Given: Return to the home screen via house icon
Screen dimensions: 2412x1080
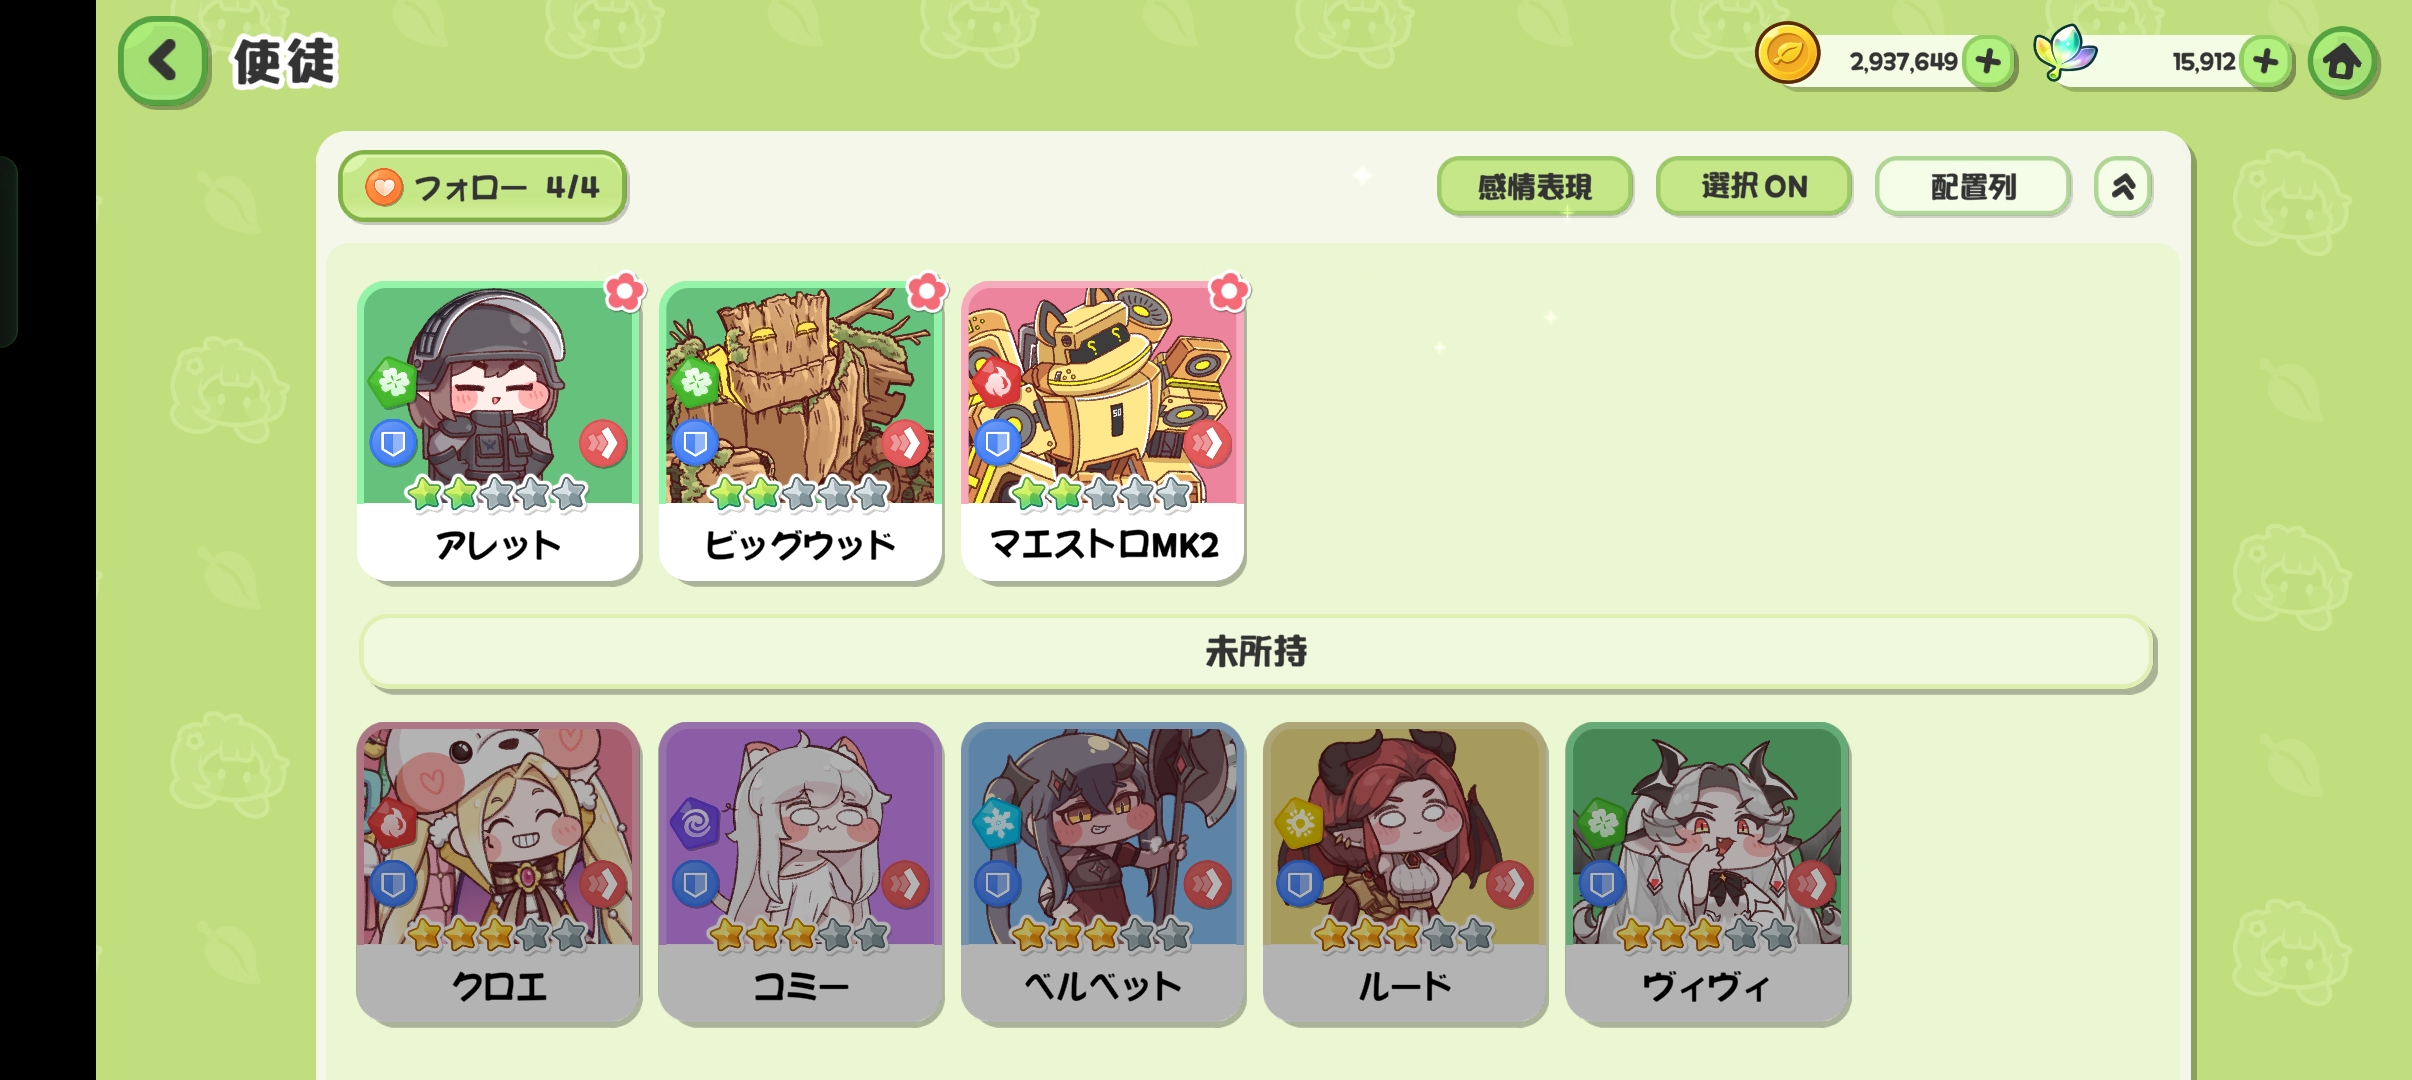Looking at the screenshot, I should point(2342,62).
